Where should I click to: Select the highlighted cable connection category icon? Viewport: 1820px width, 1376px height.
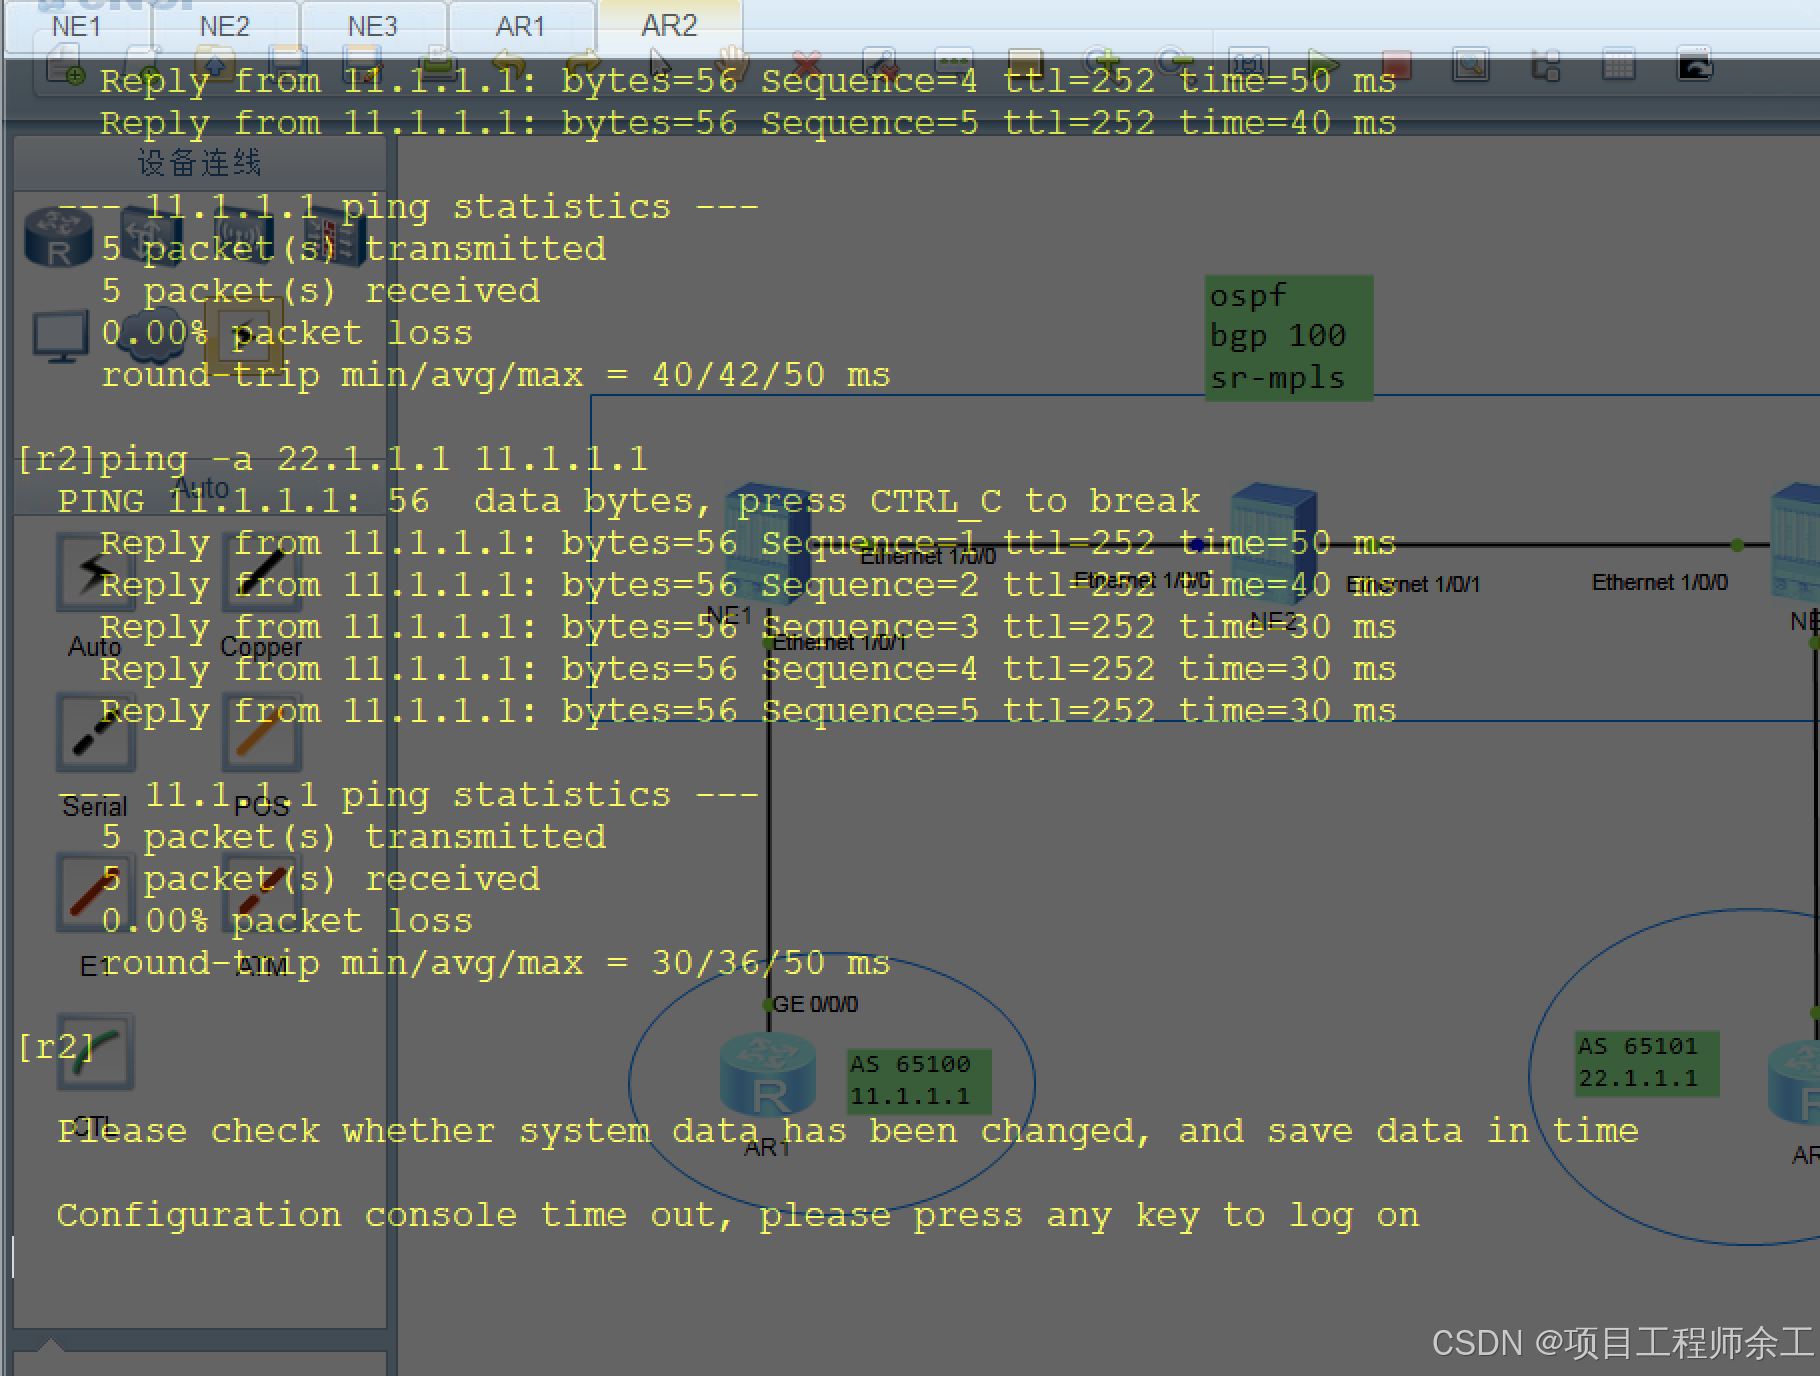pos(243,334)
